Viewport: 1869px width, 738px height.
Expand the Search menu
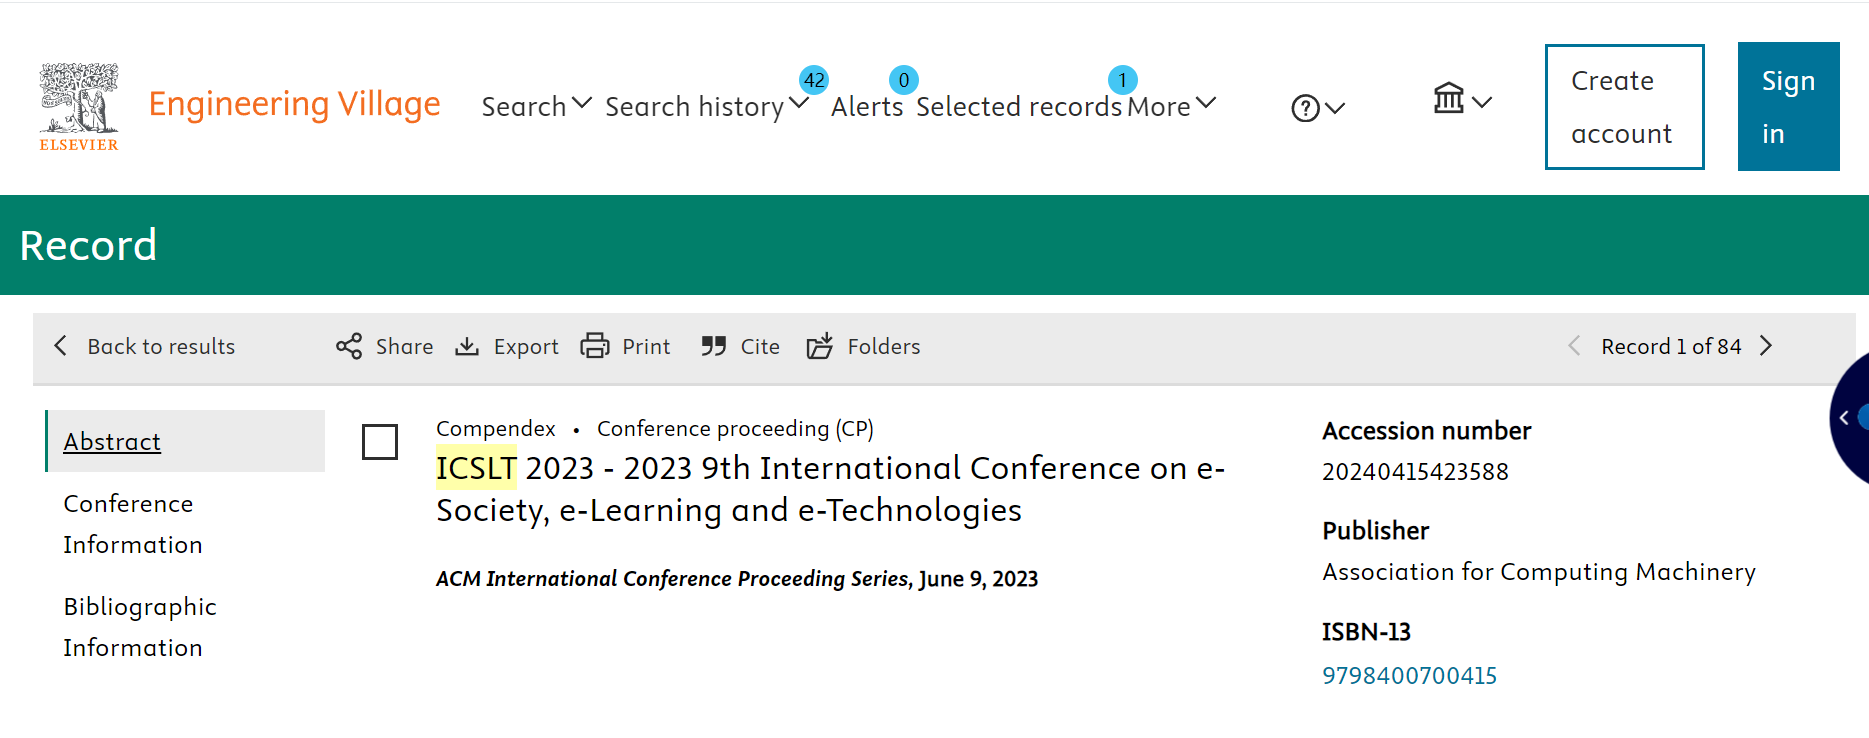tap(537, 106)
